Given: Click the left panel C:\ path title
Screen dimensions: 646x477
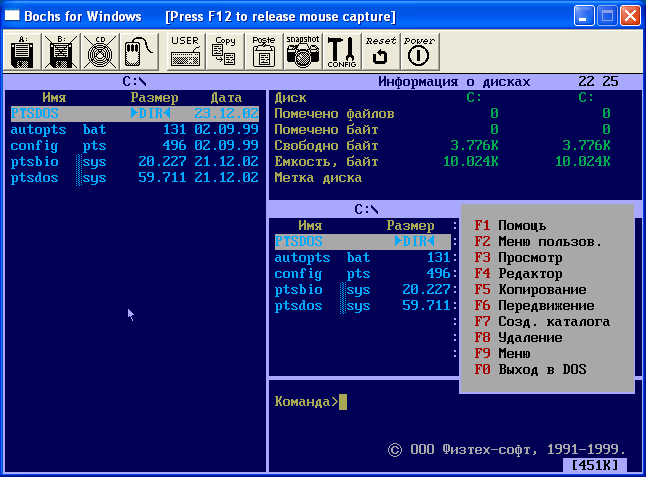Looking at the screenshot, I should click(x=135, y=82).
